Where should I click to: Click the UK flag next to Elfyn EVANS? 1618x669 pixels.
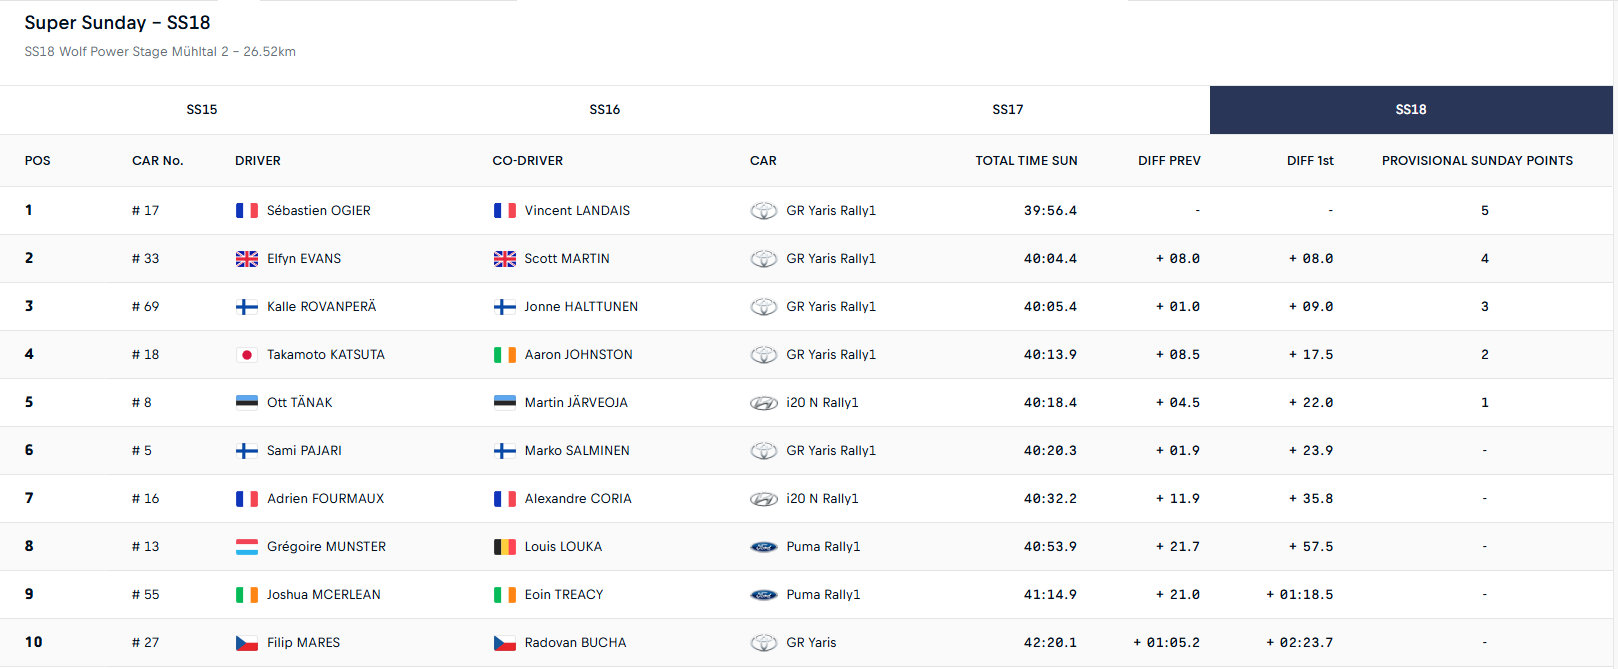(247, 259)
